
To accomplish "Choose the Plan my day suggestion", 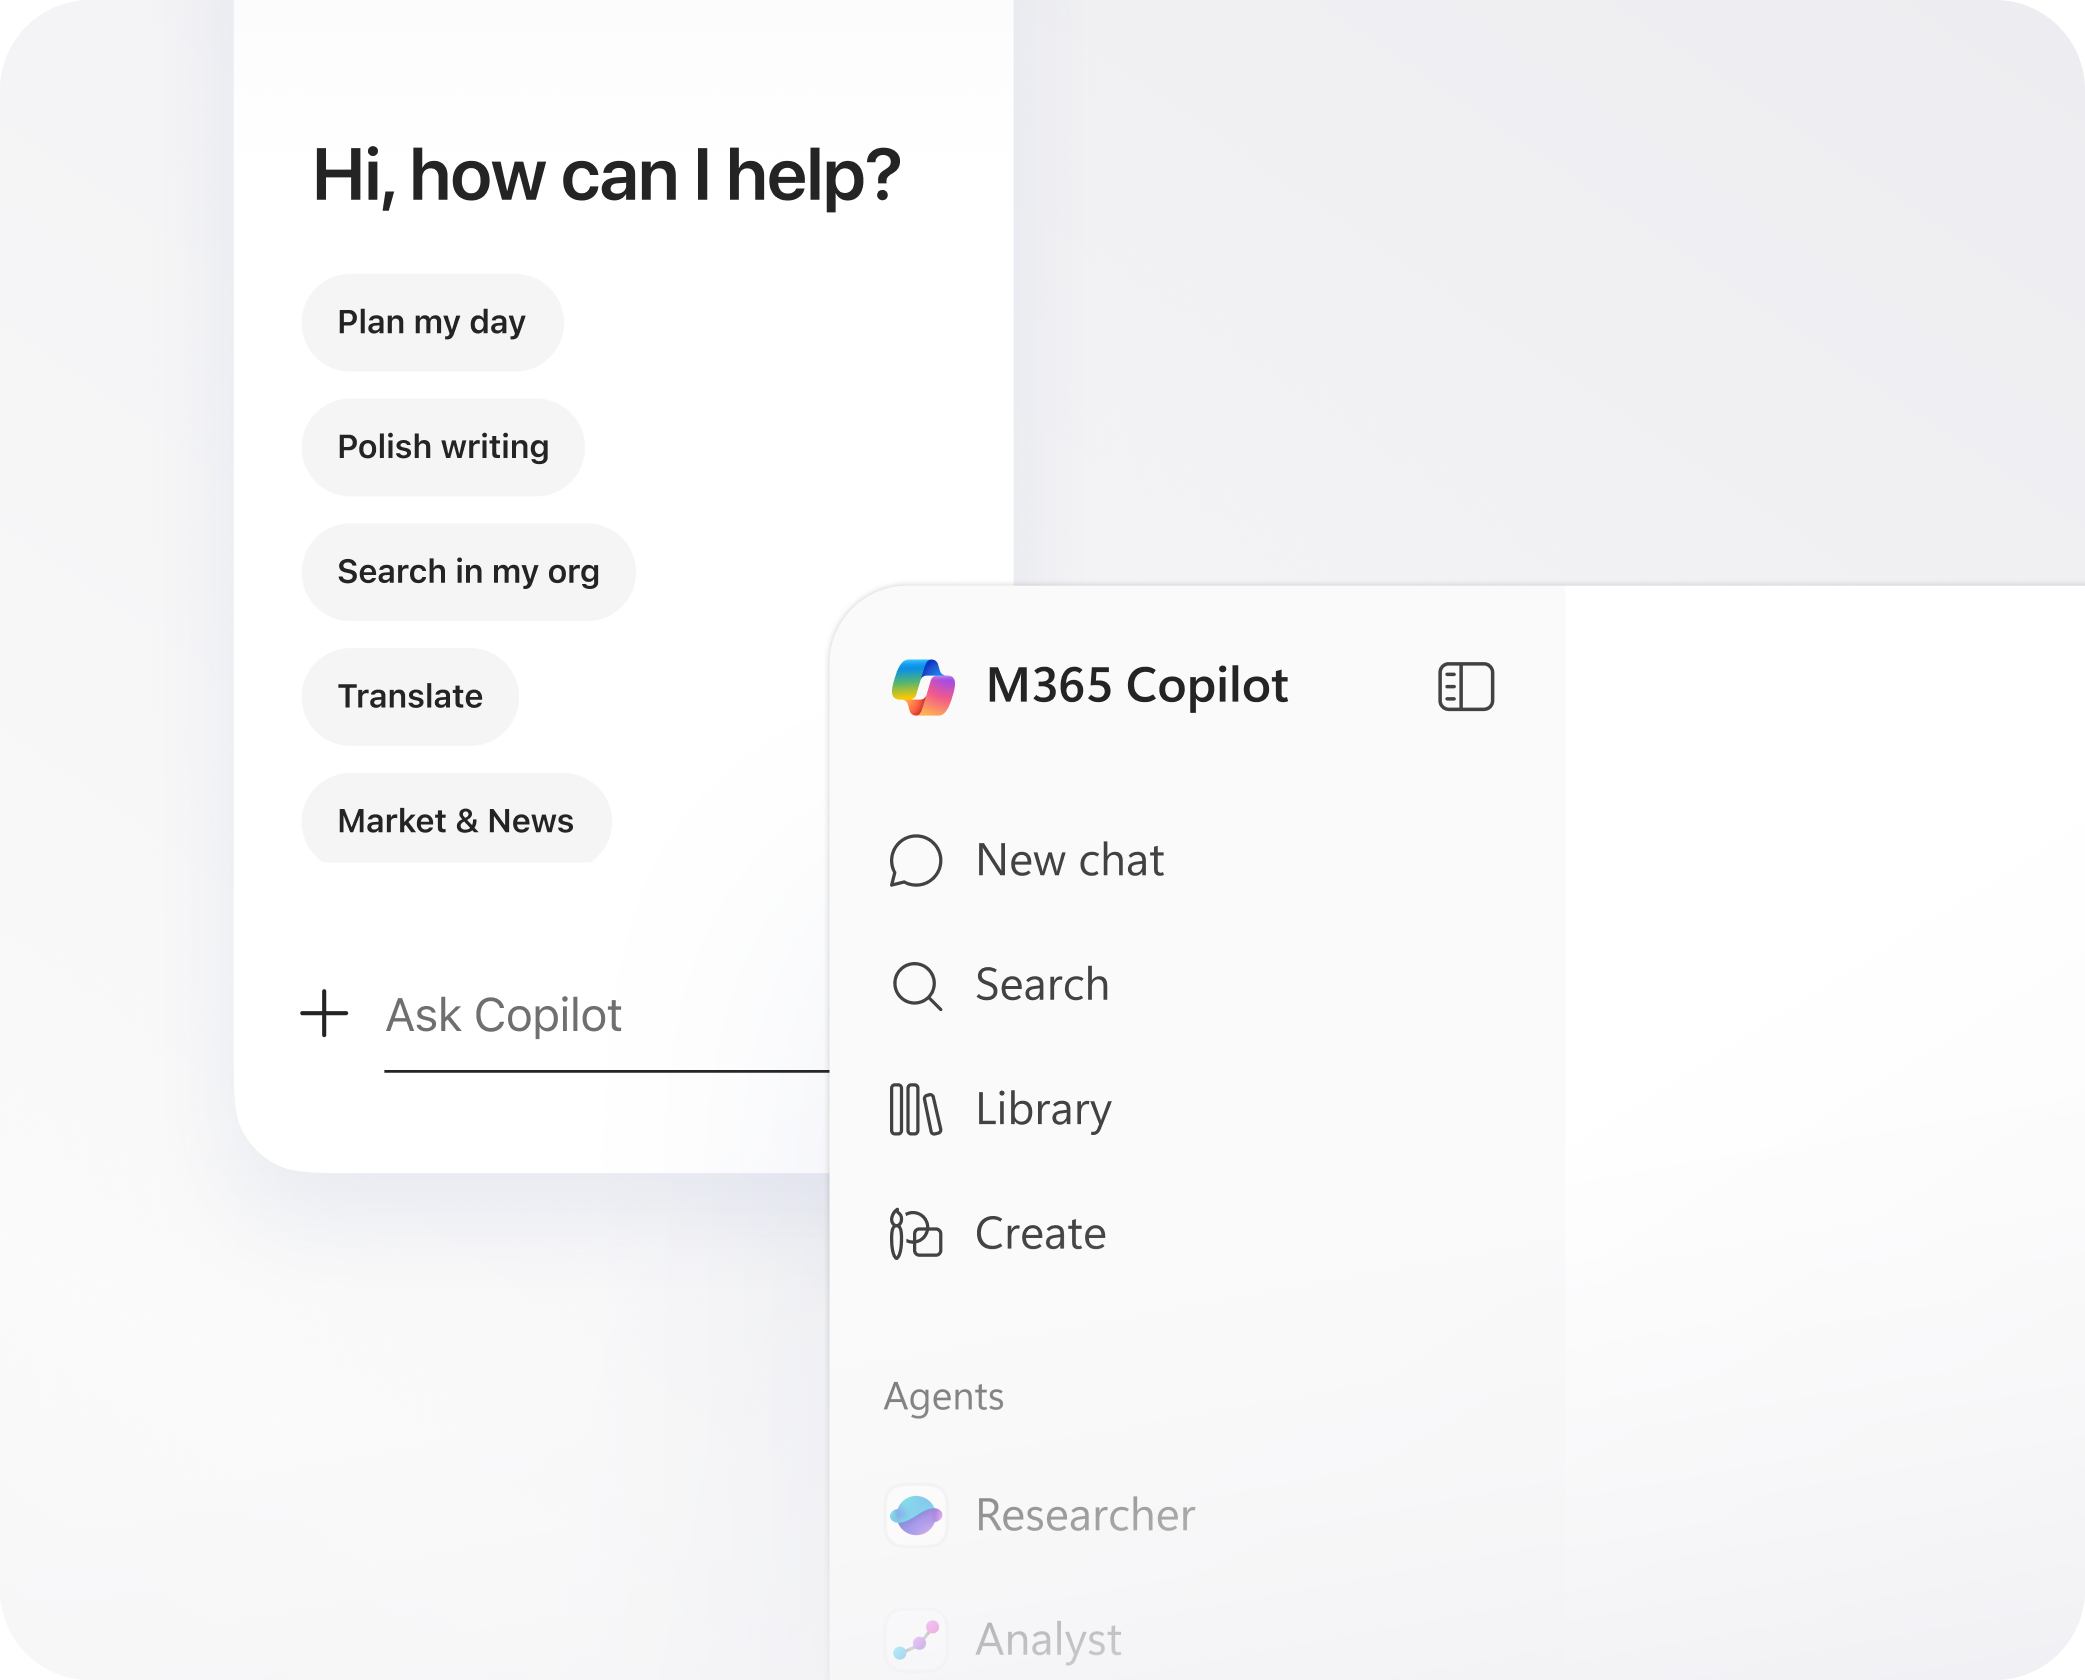I will point(432,322).
